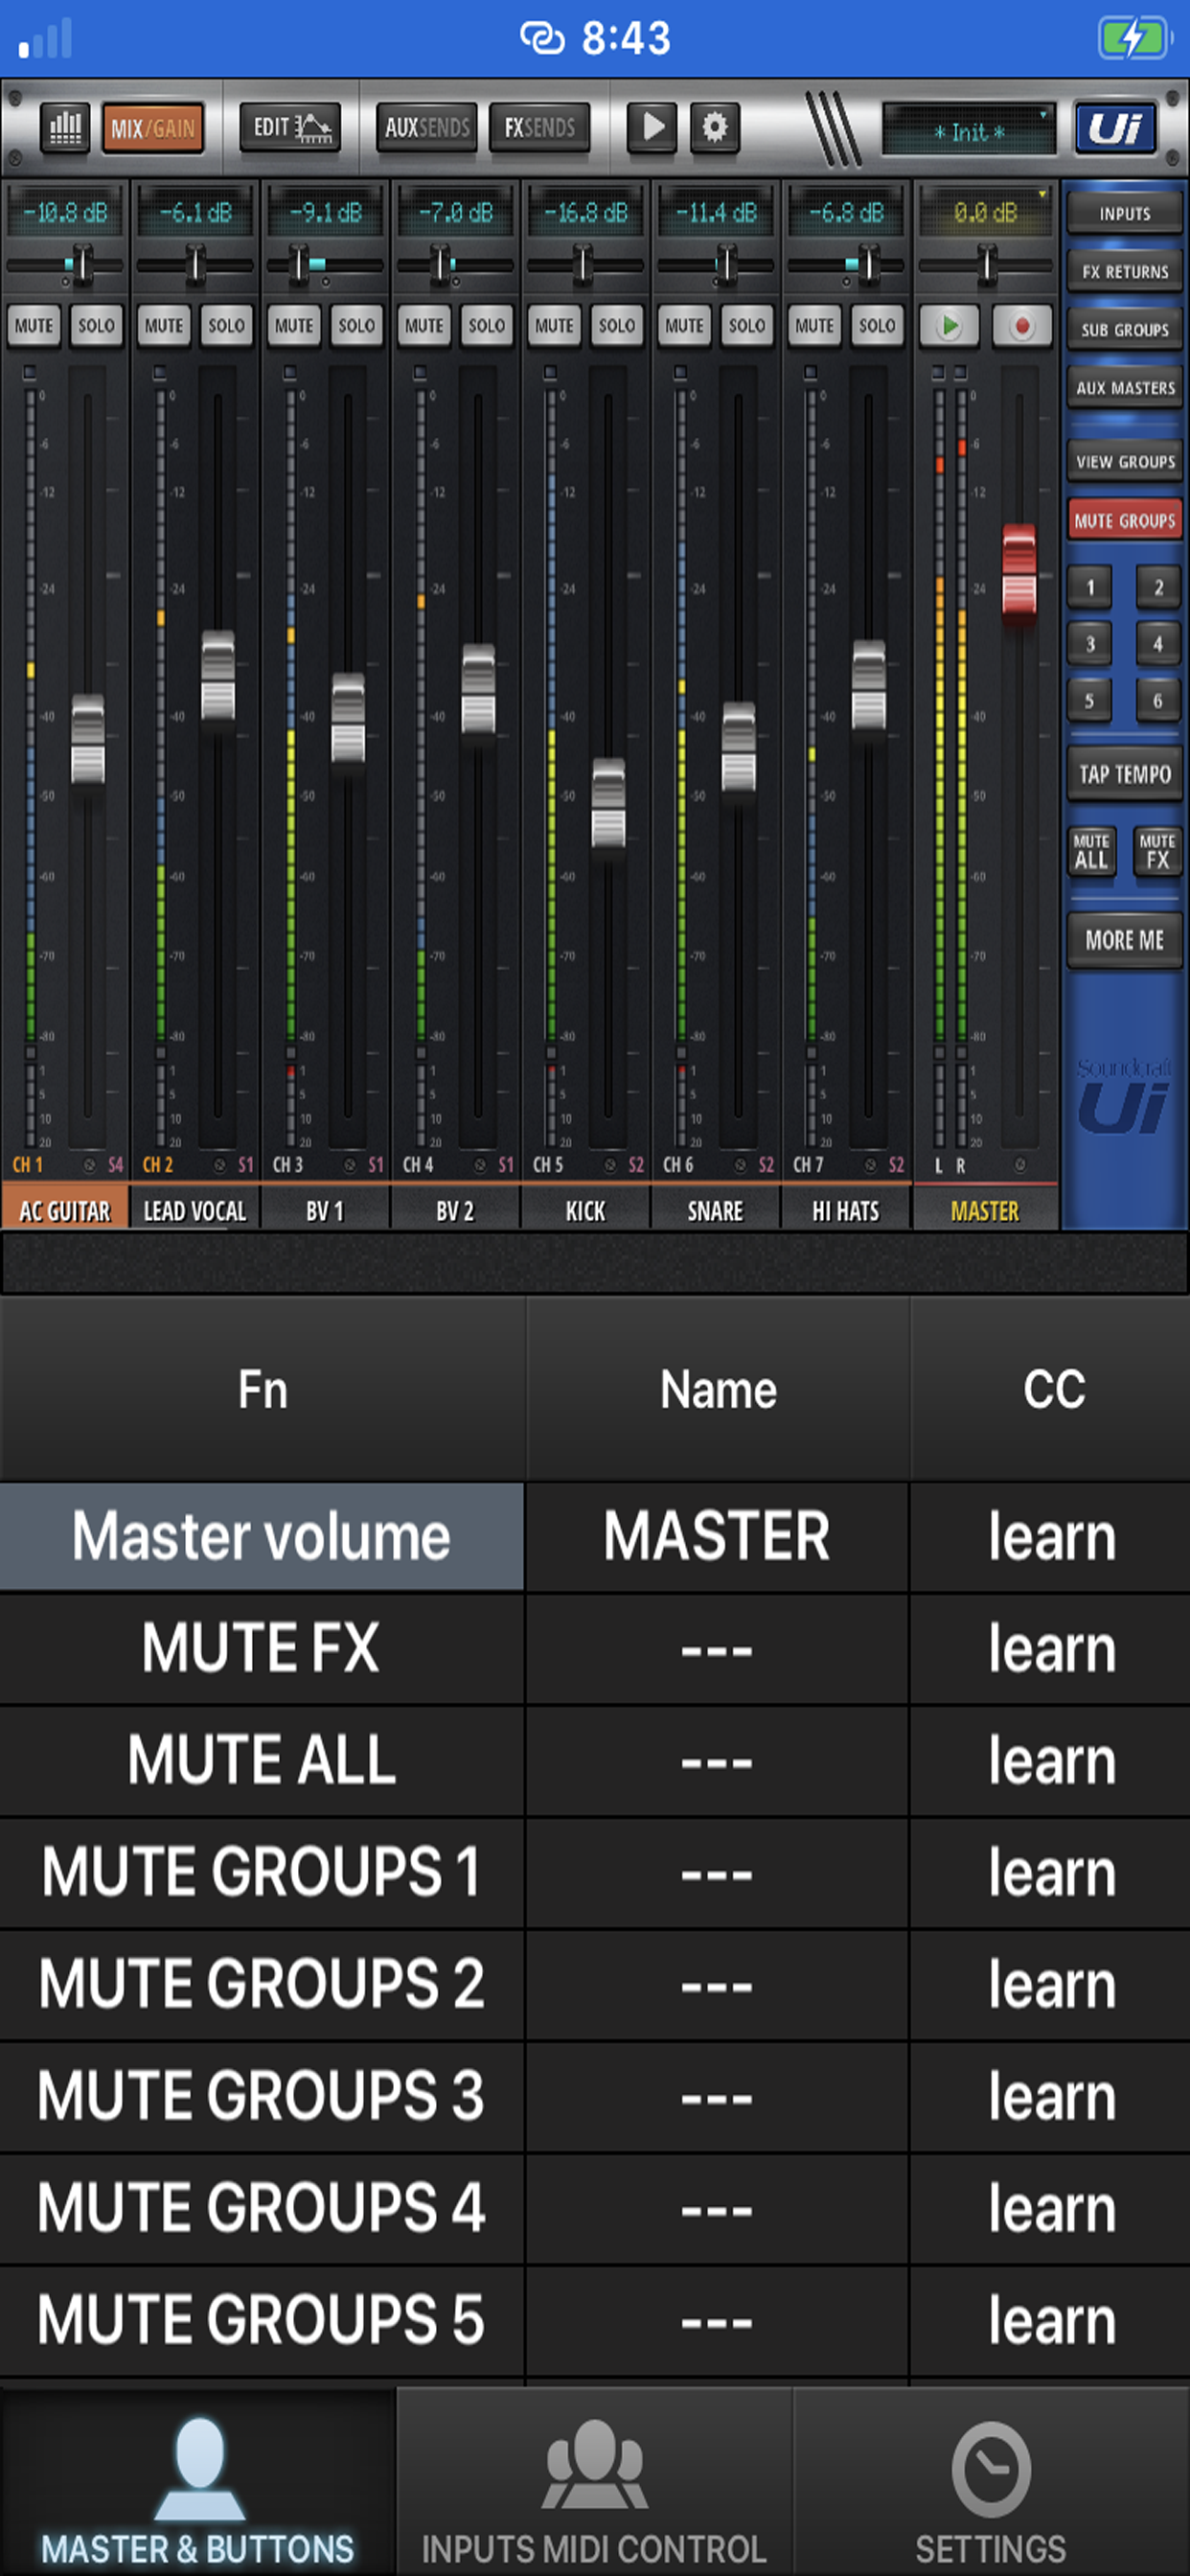This screenshot has height=2576, width=1190.
Task: Open INPUTS MIDI CONTROL tab
Action: coord(595,2483)
